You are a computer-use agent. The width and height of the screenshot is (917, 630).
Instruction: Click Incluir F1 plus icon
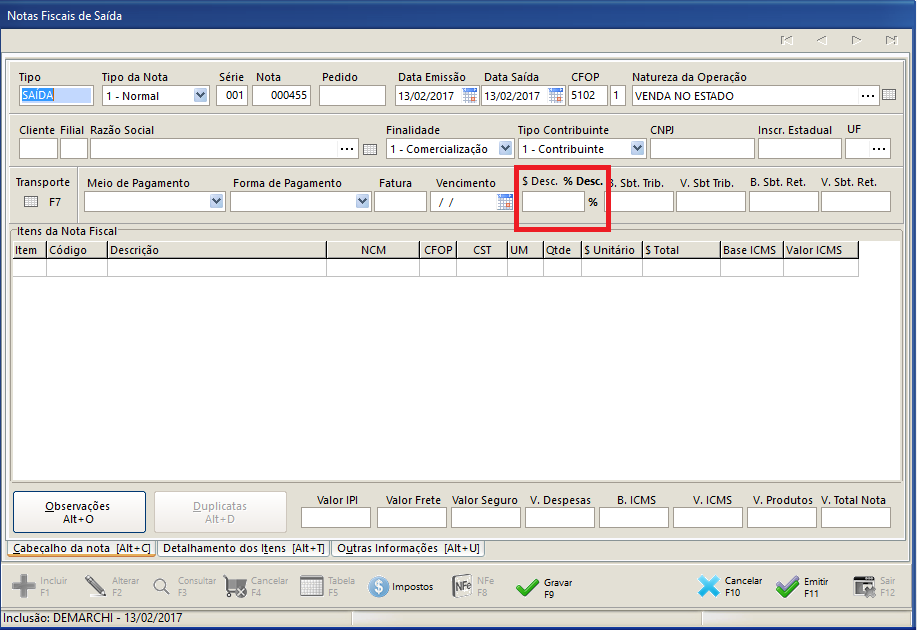24,586
